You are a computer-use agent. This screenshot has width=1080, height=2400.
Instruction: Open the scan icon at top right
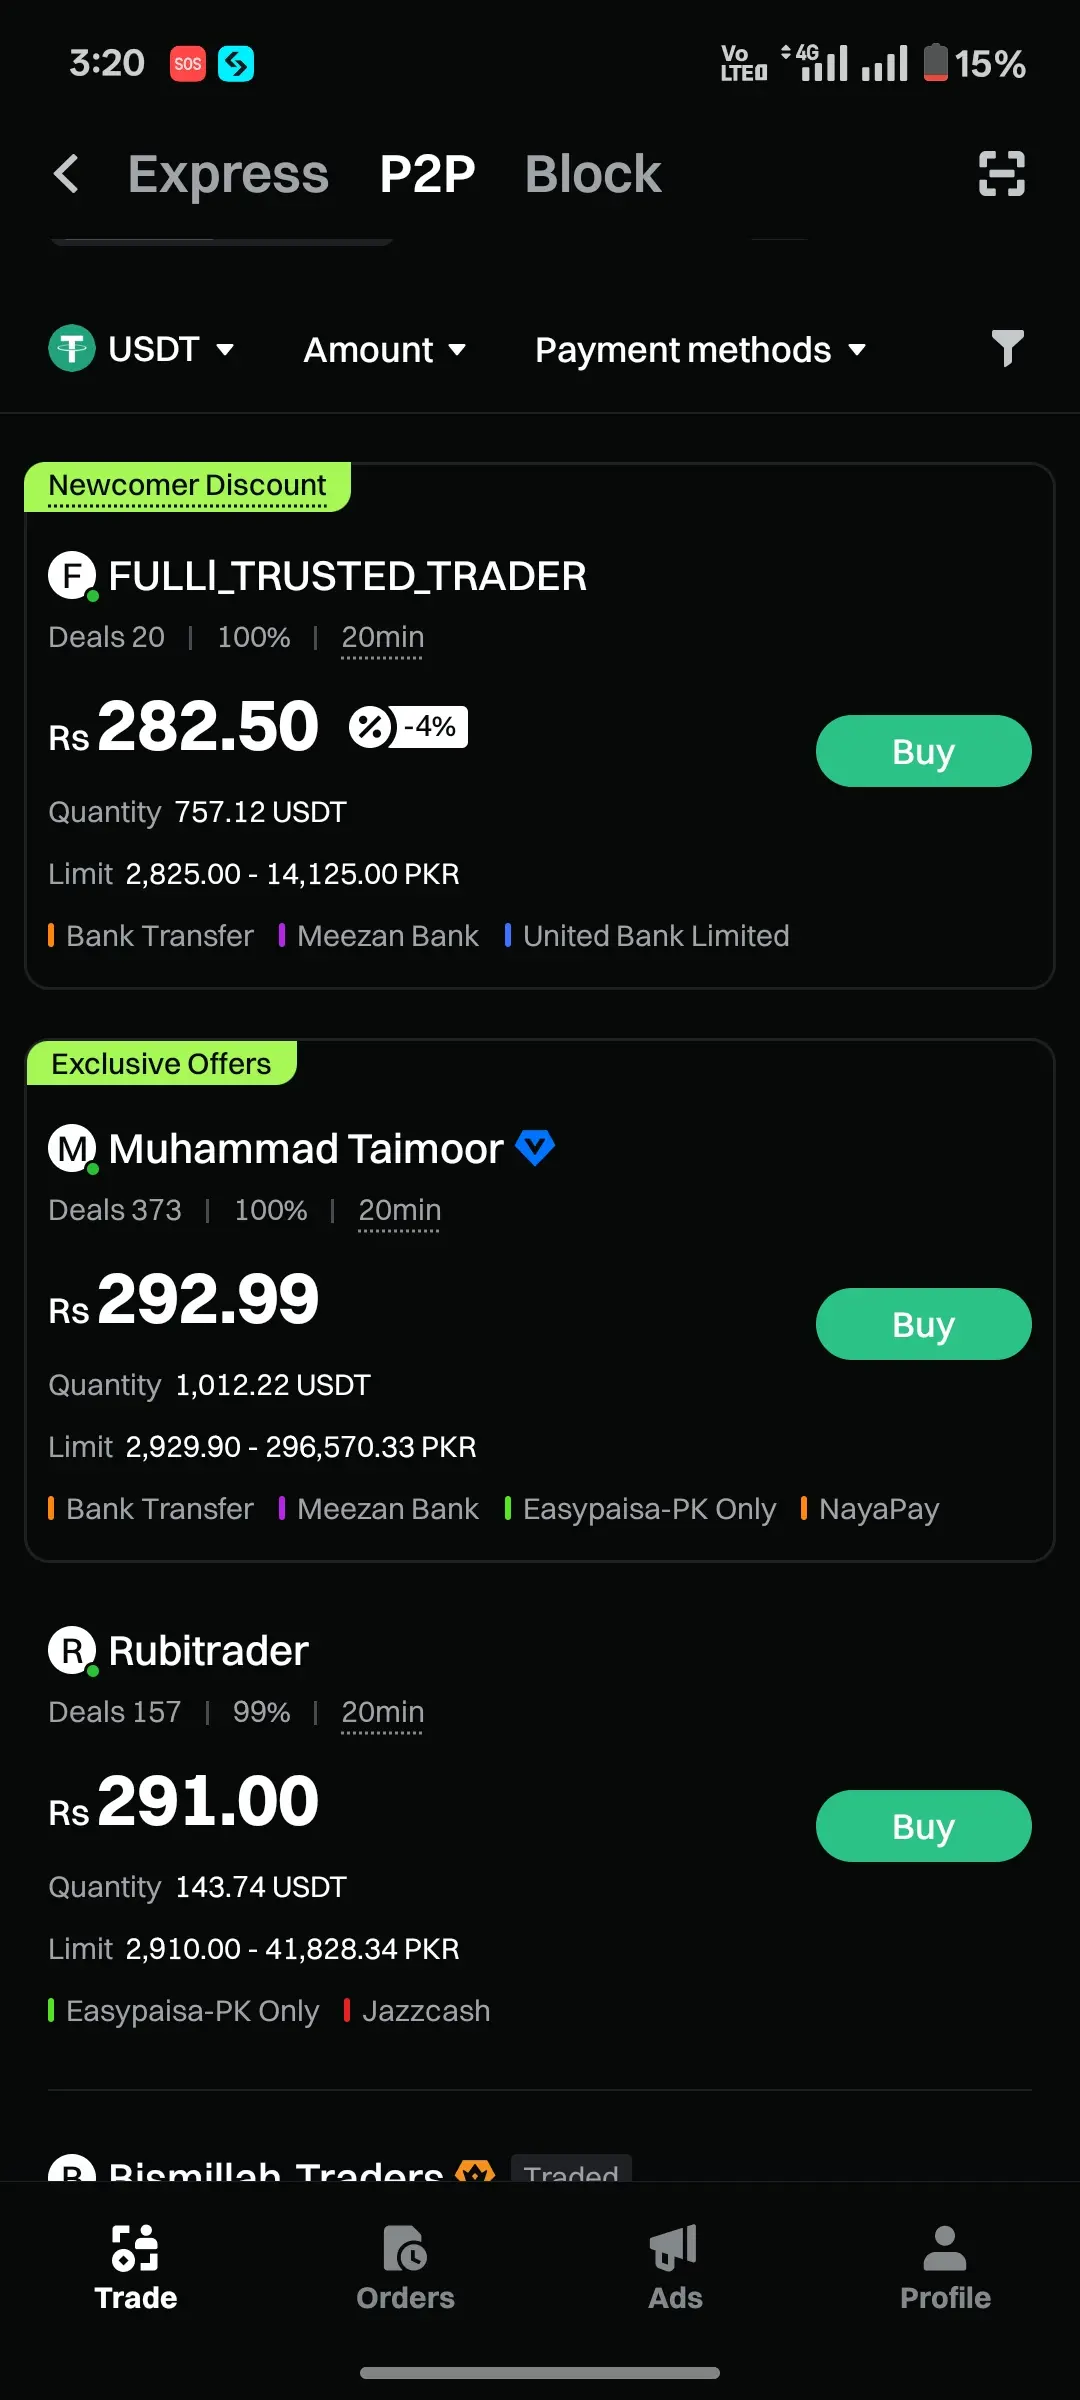[1001, 174]
